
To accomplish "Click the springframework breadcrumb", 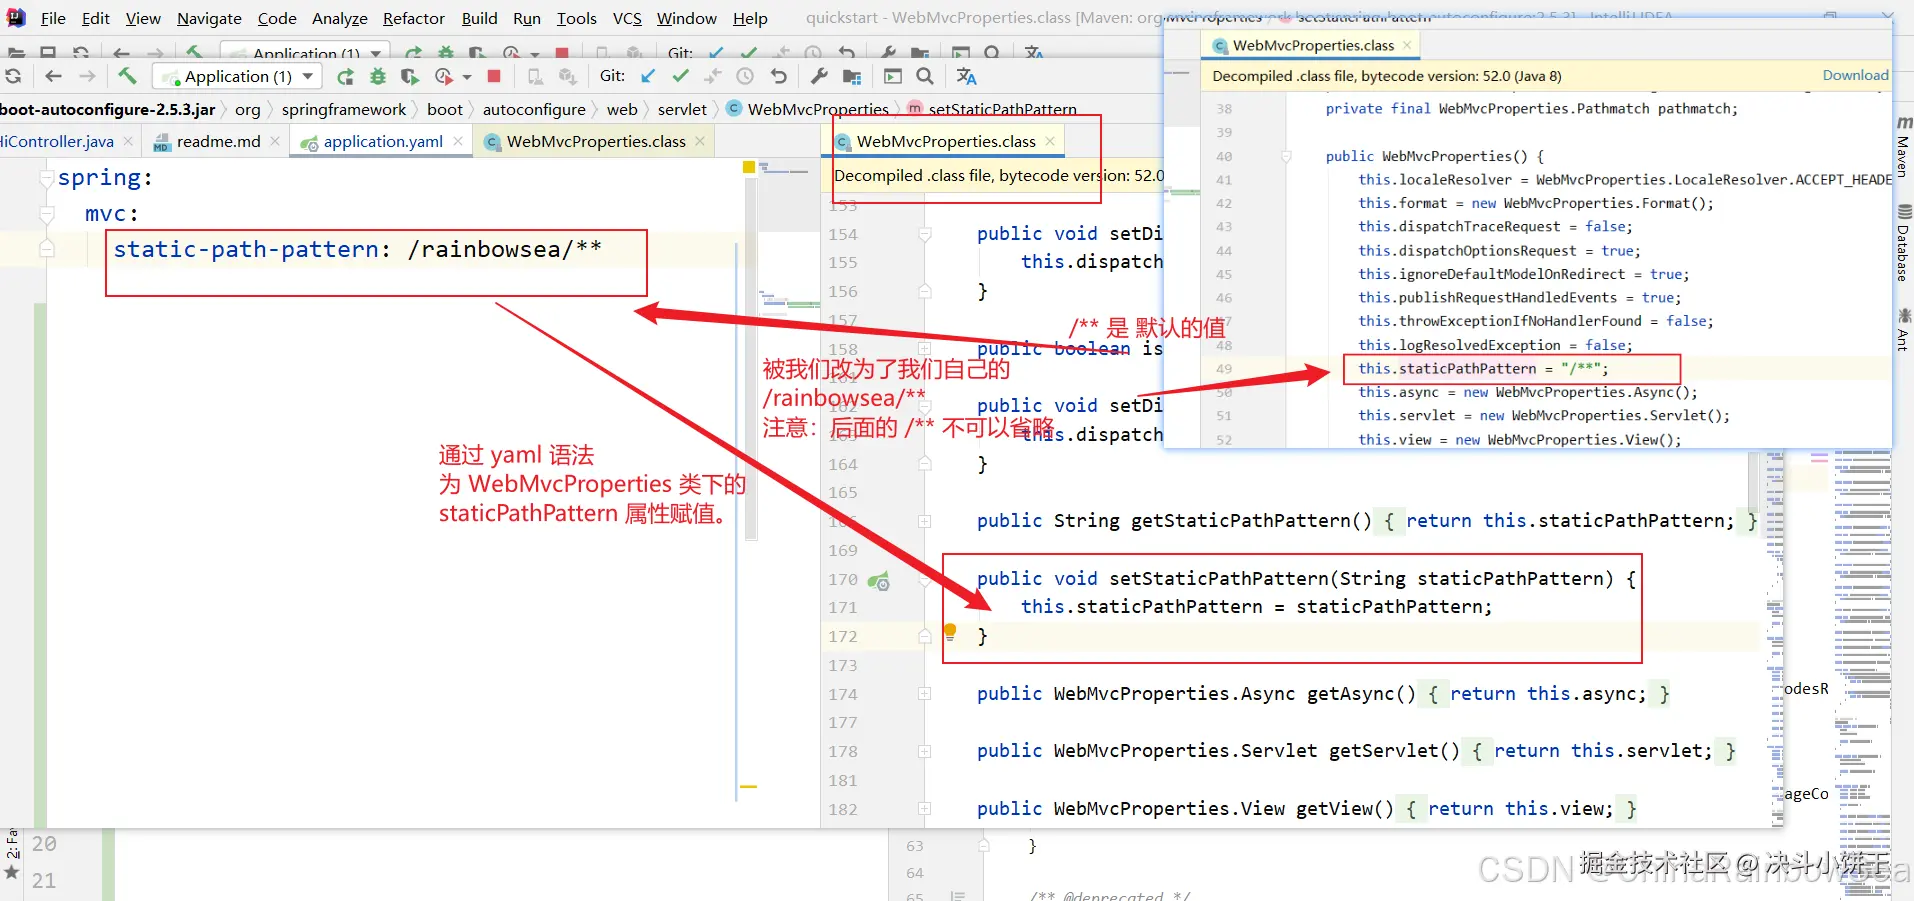I will 344,110.
